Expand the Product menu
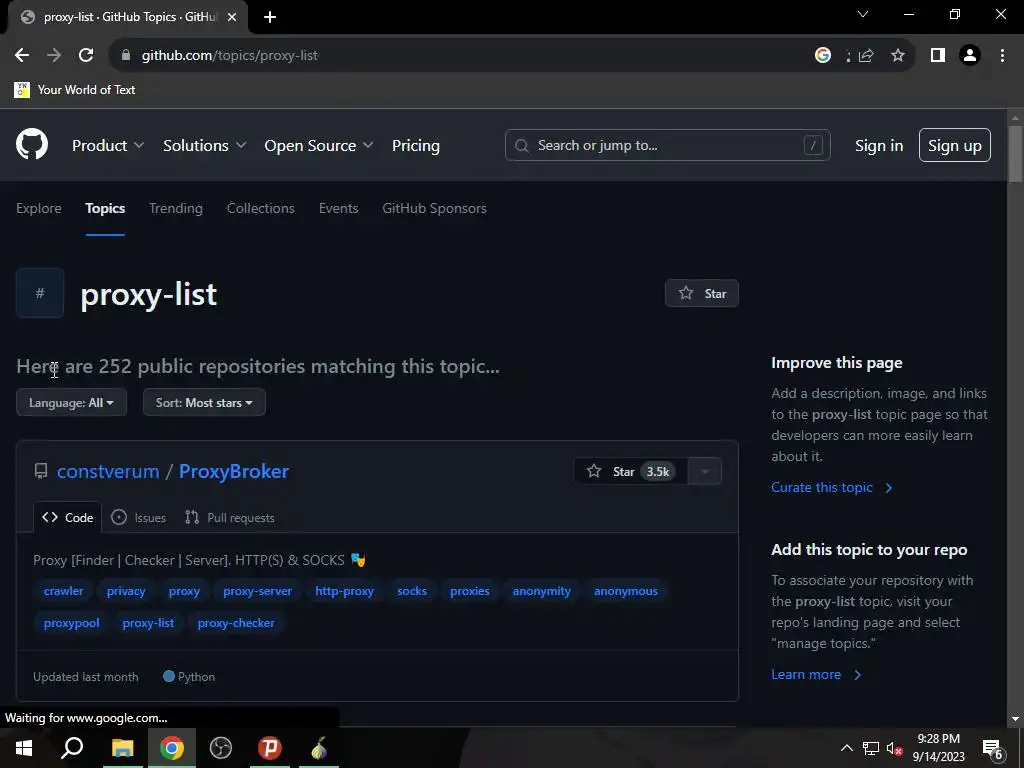Viewport: 1024px width, 768px height. [x=108, y=146]
